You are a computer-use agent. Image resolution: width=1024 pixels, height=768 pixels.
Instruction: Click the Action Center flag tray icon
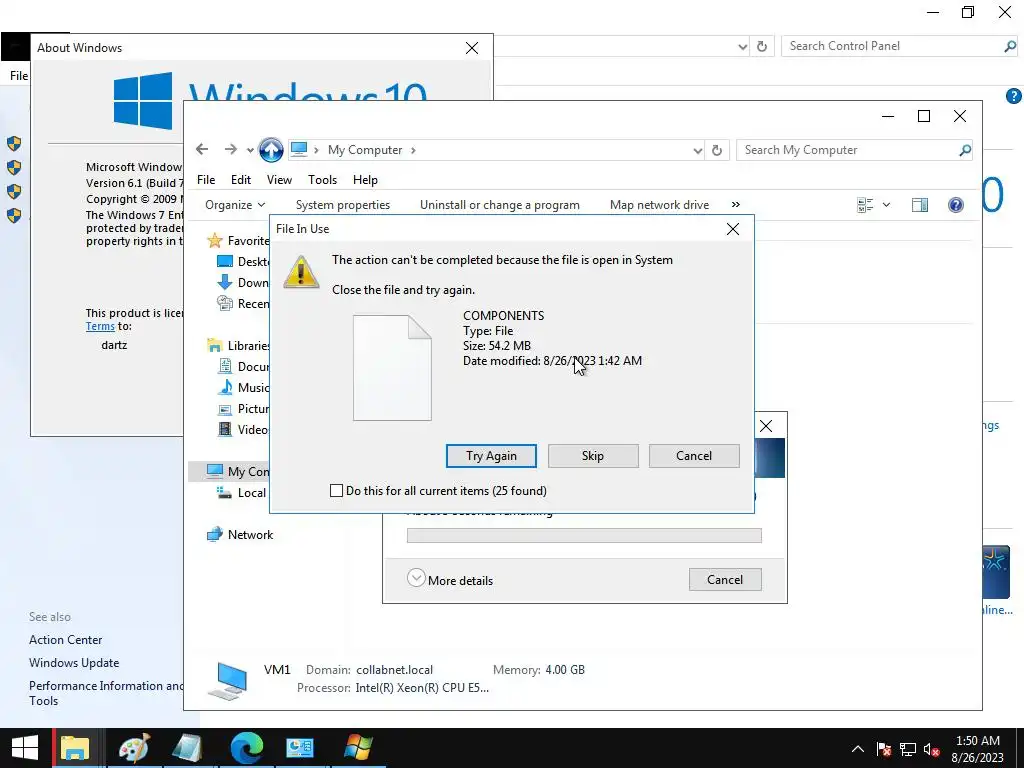[x=884, y=749]
